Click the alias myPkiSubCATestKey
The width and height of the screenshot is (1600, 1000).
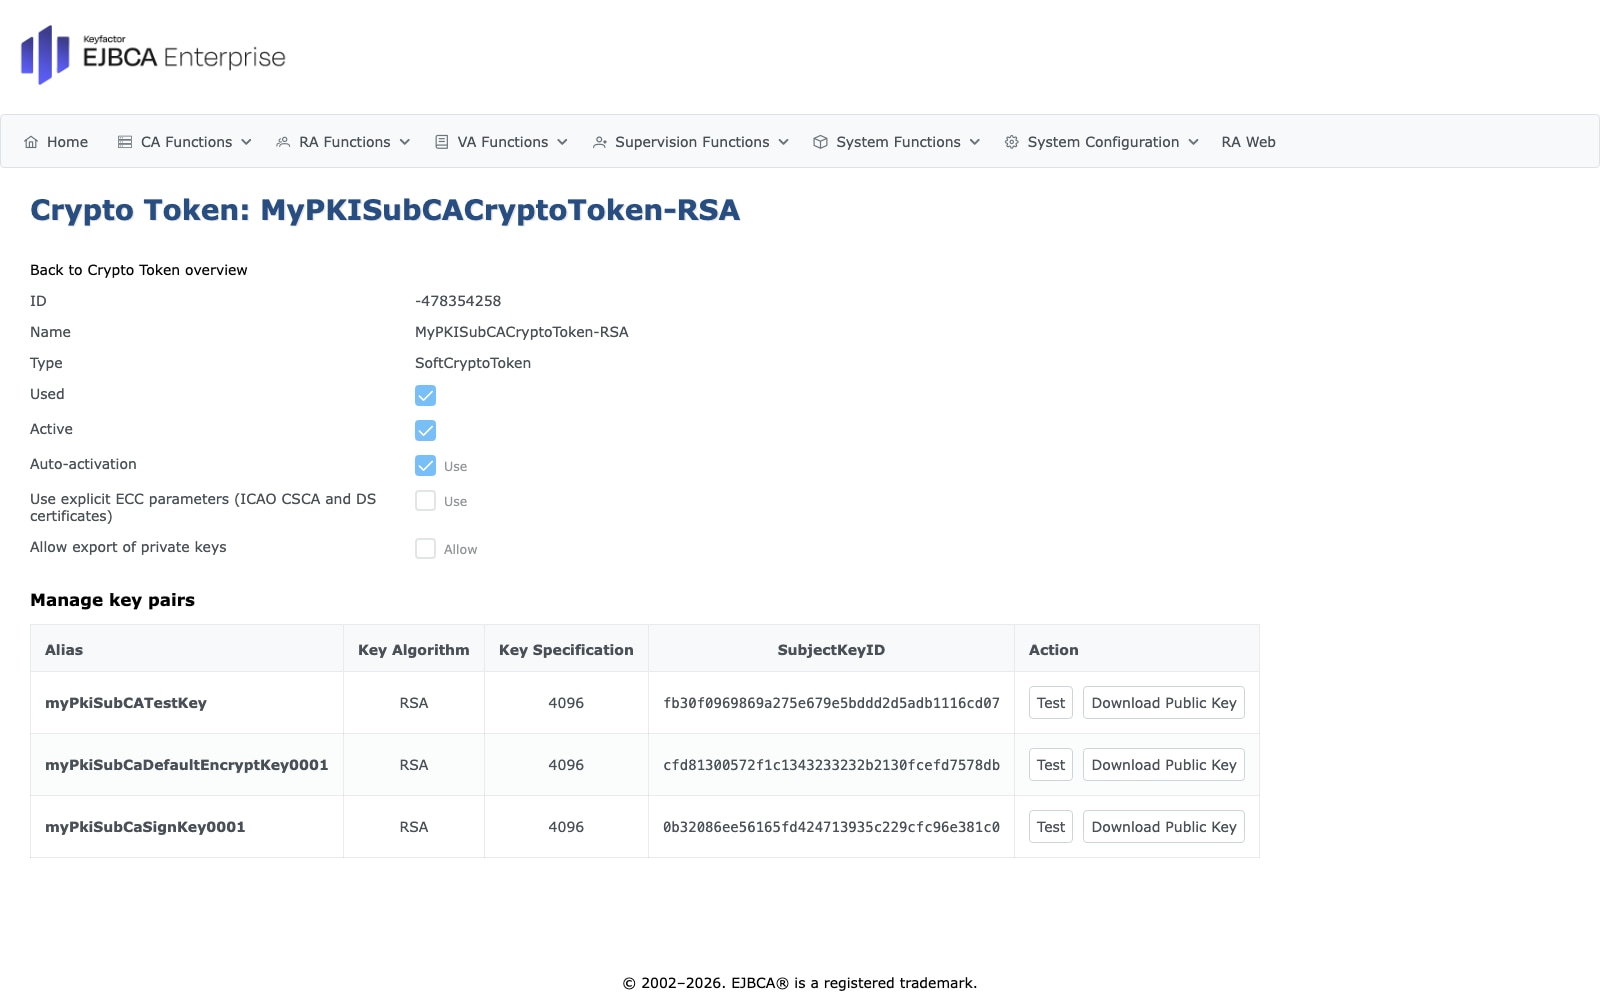pos(126,703)
